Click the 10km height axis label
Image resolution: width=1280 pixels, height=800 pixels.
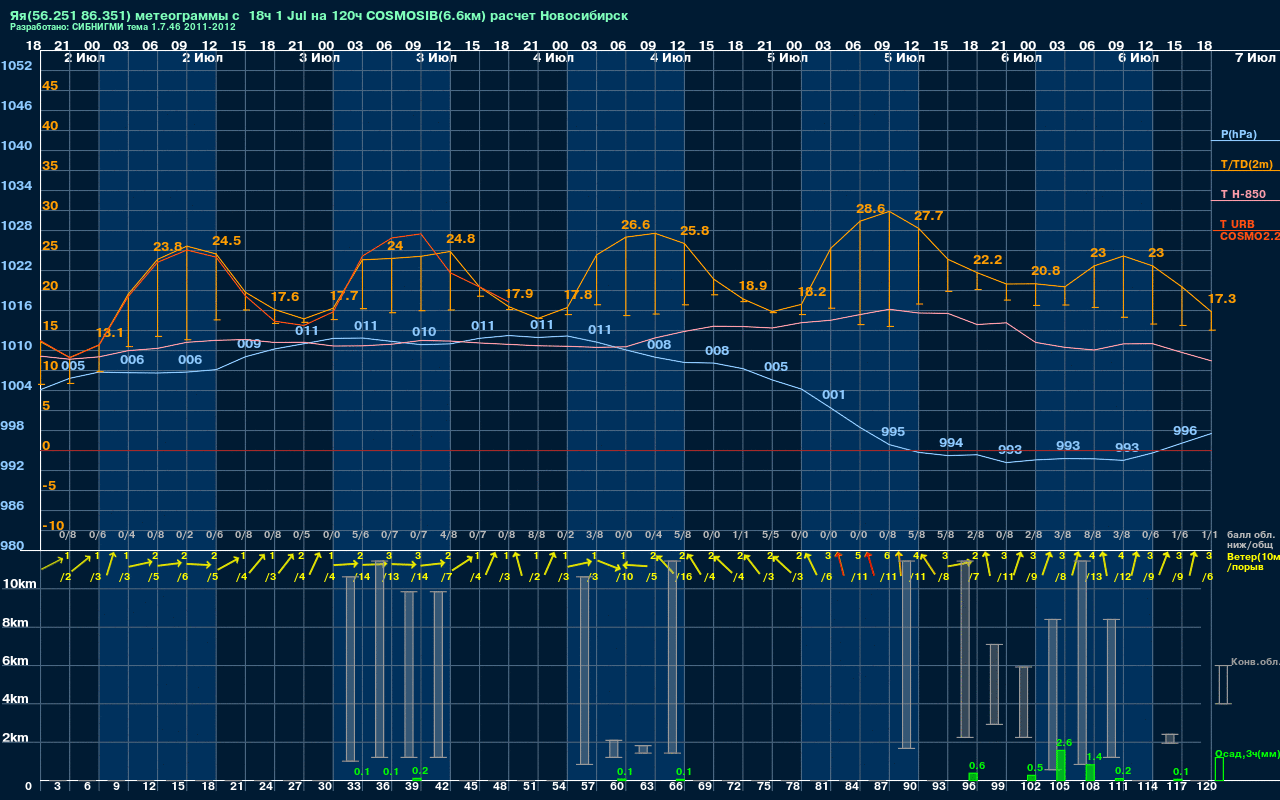pos(20,584)
